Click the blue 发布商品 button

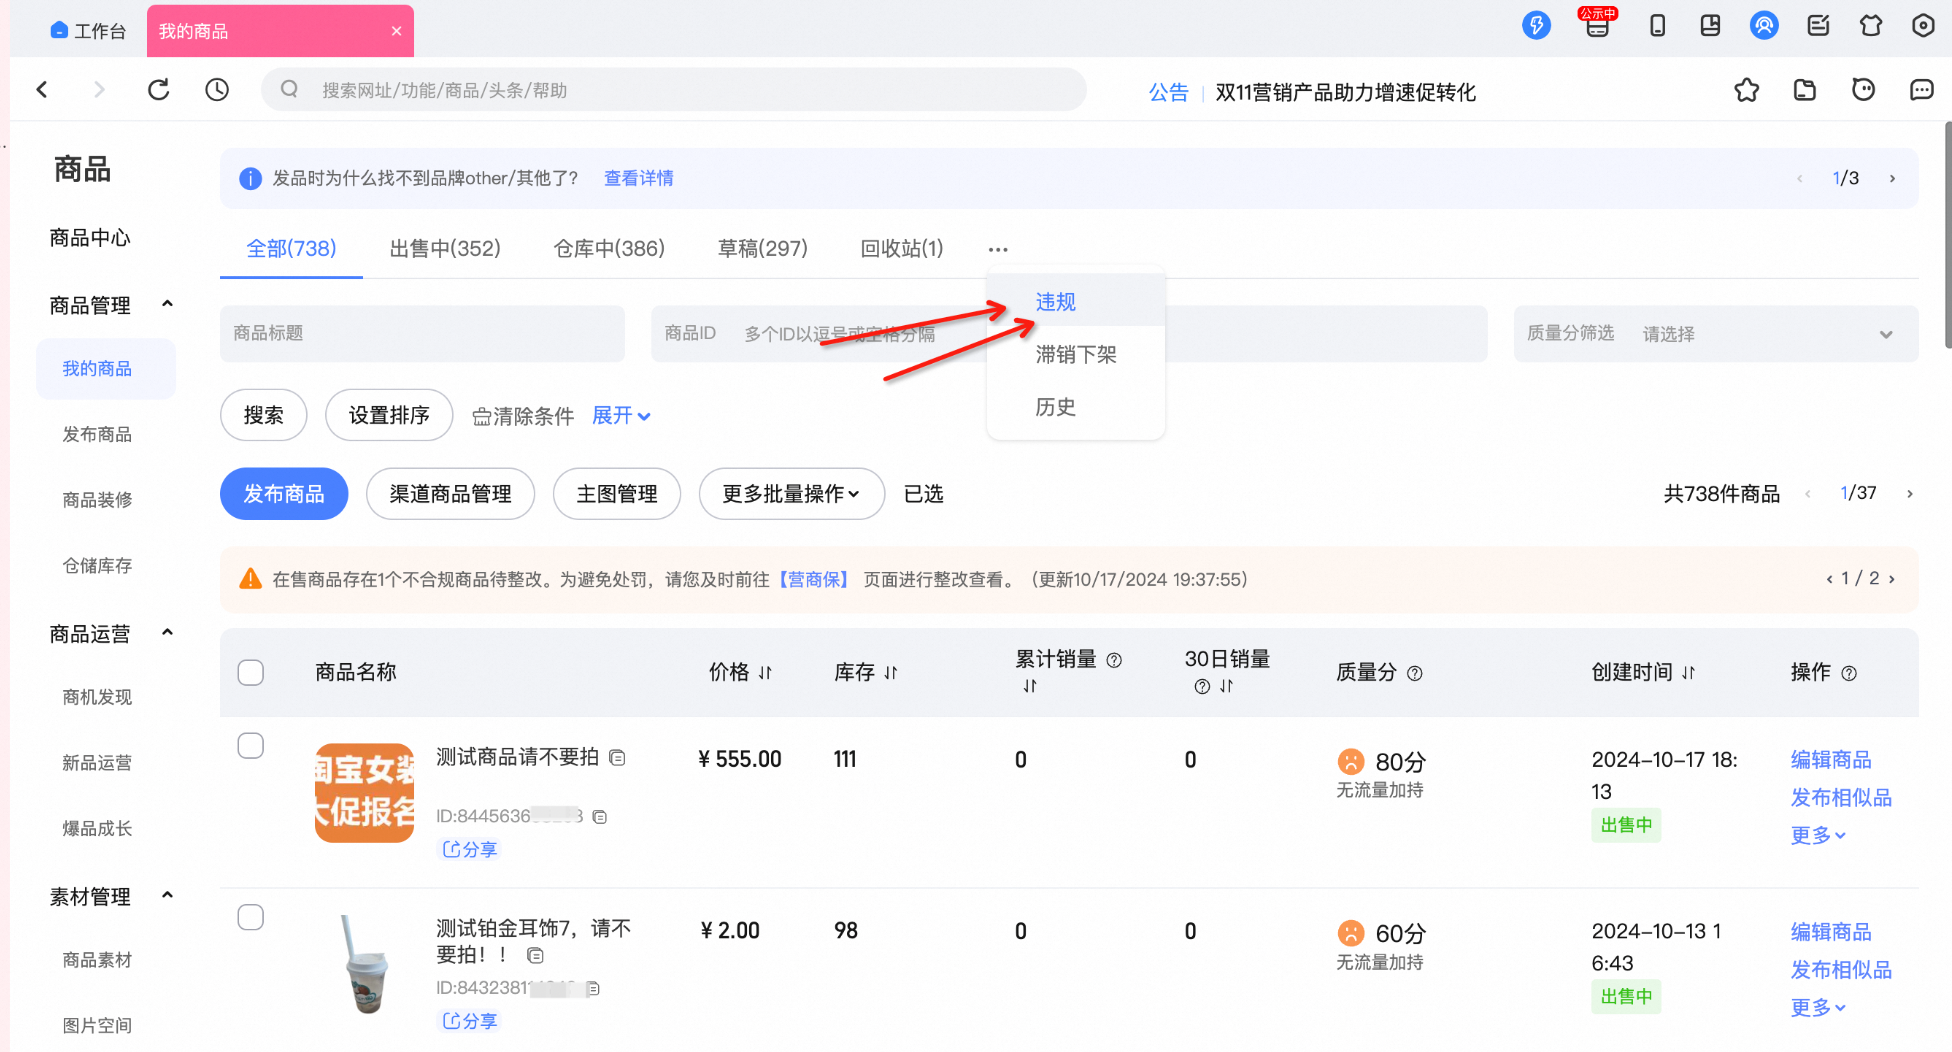pos(284,494)
